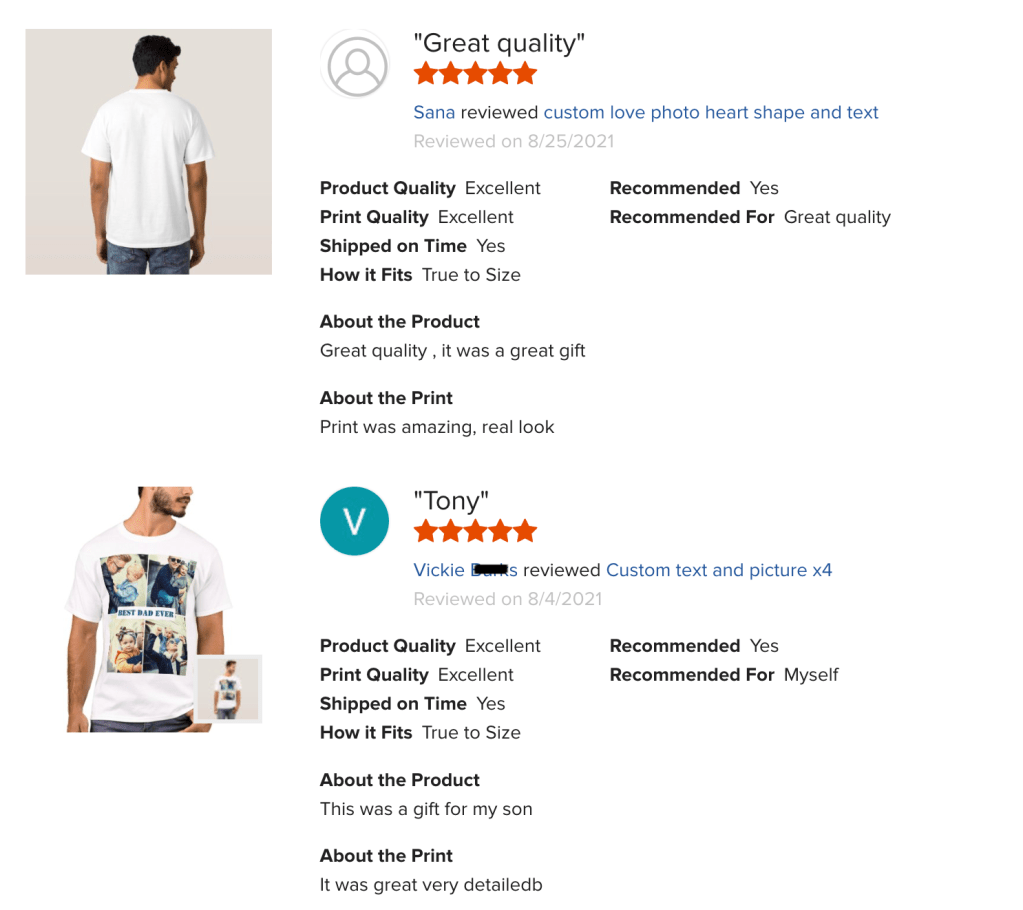Open "Custom text and picture x4" product link
1023x910 pixels.
(x=719, y=570)
